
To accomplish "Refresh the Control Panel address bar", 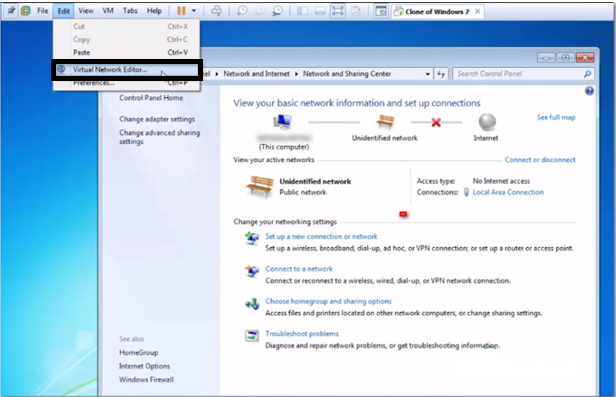I will (441, 74).
